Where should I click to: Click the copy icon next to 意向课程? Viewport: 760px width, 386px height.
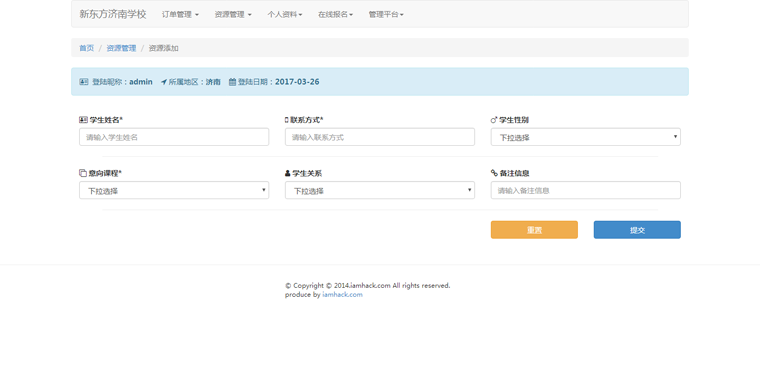(x=83, y=173)
